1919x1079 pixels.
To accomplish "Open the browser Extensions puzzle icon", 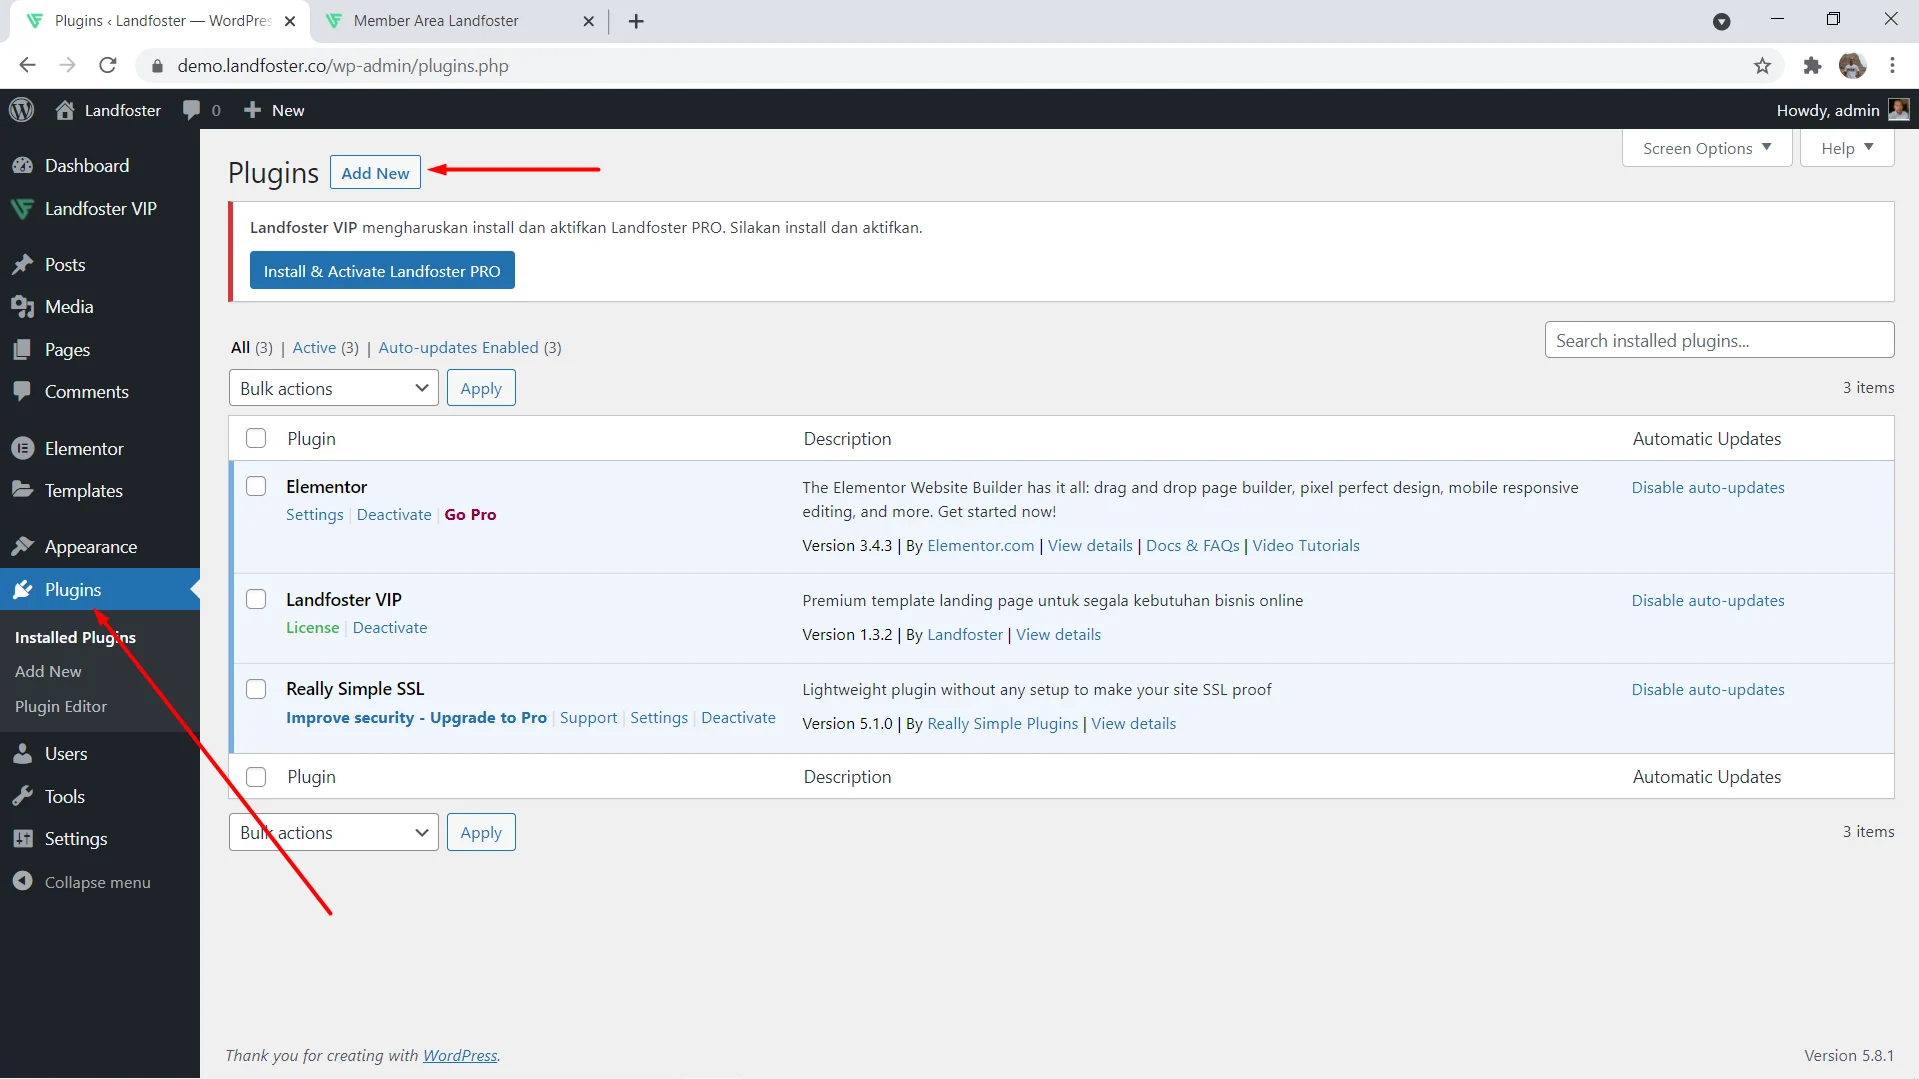I will 1812,66.
